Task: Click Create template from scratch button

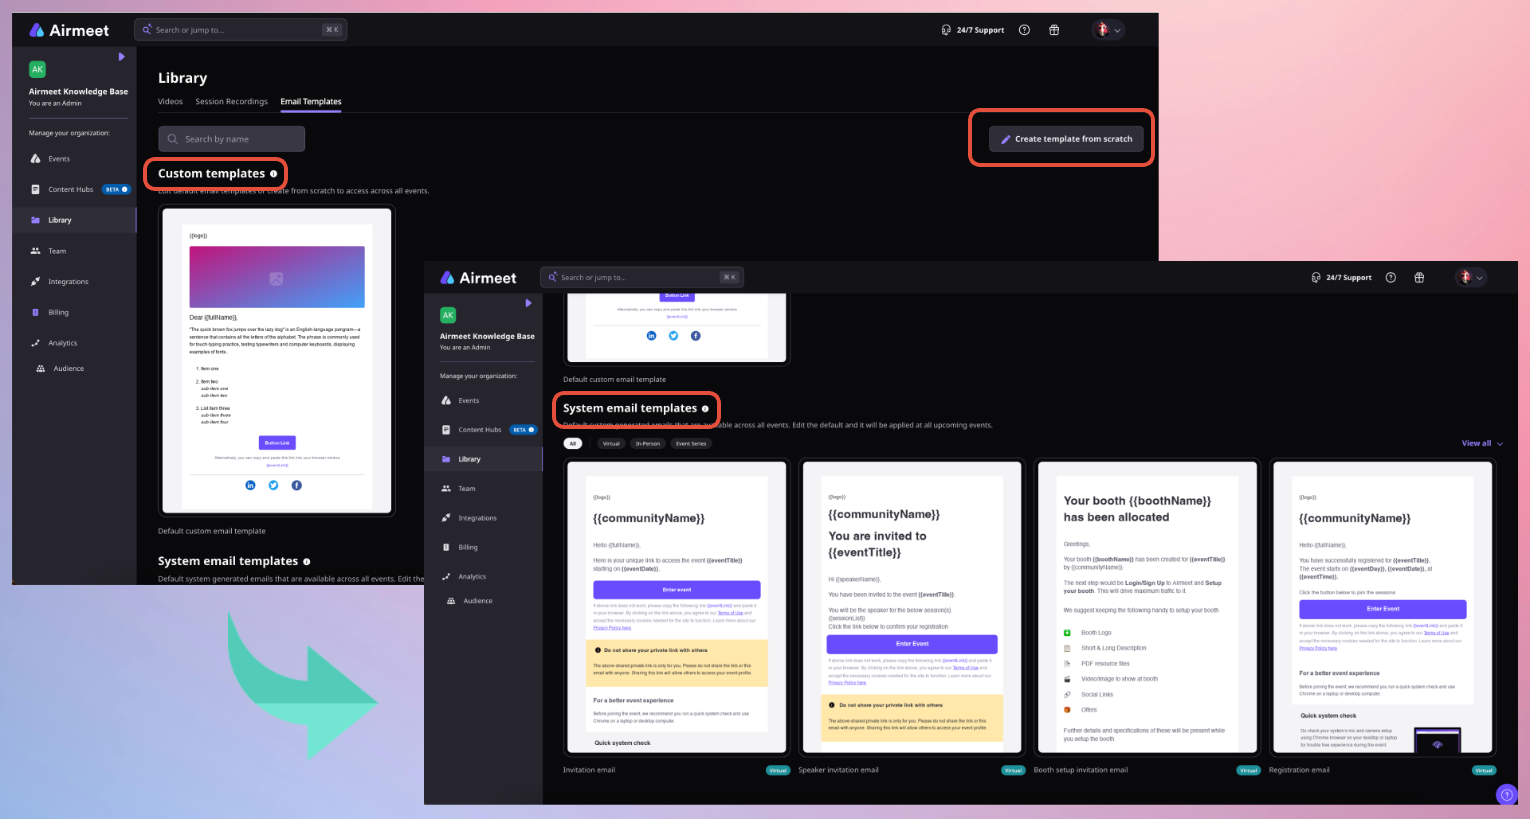Action: tap(1067, 139)
